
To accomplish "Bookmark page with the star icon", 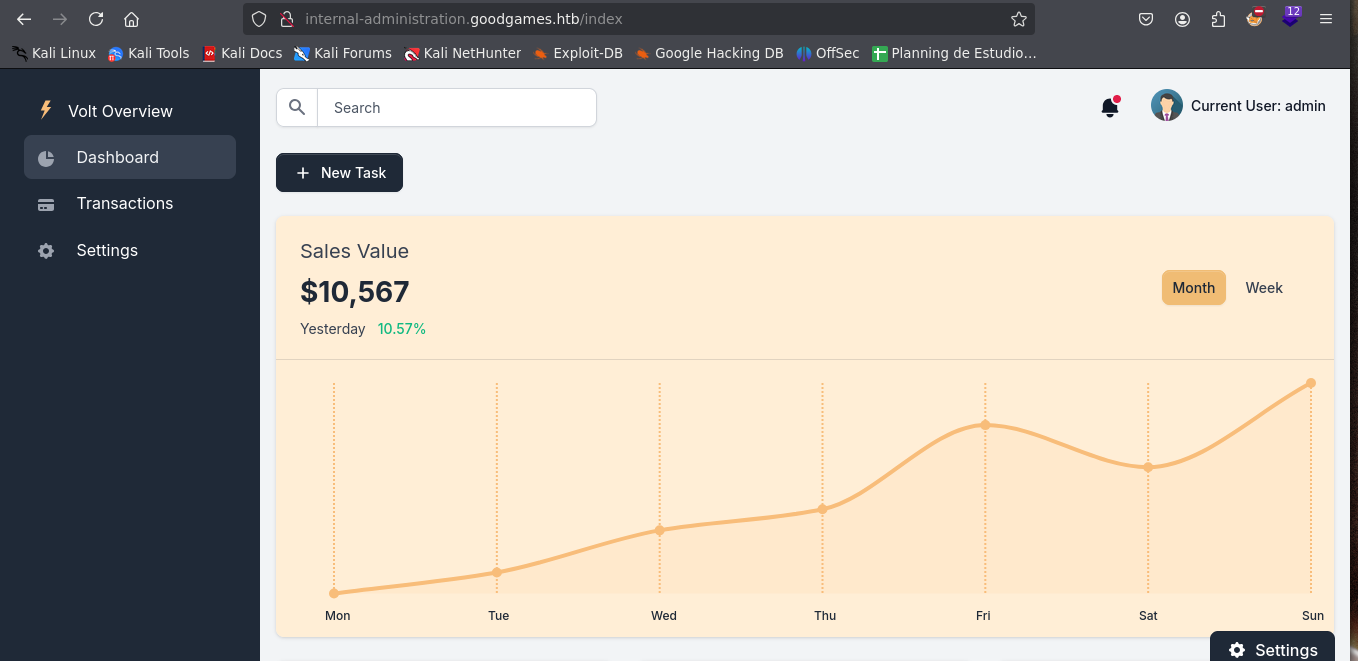I will (x=1018, y=19).
